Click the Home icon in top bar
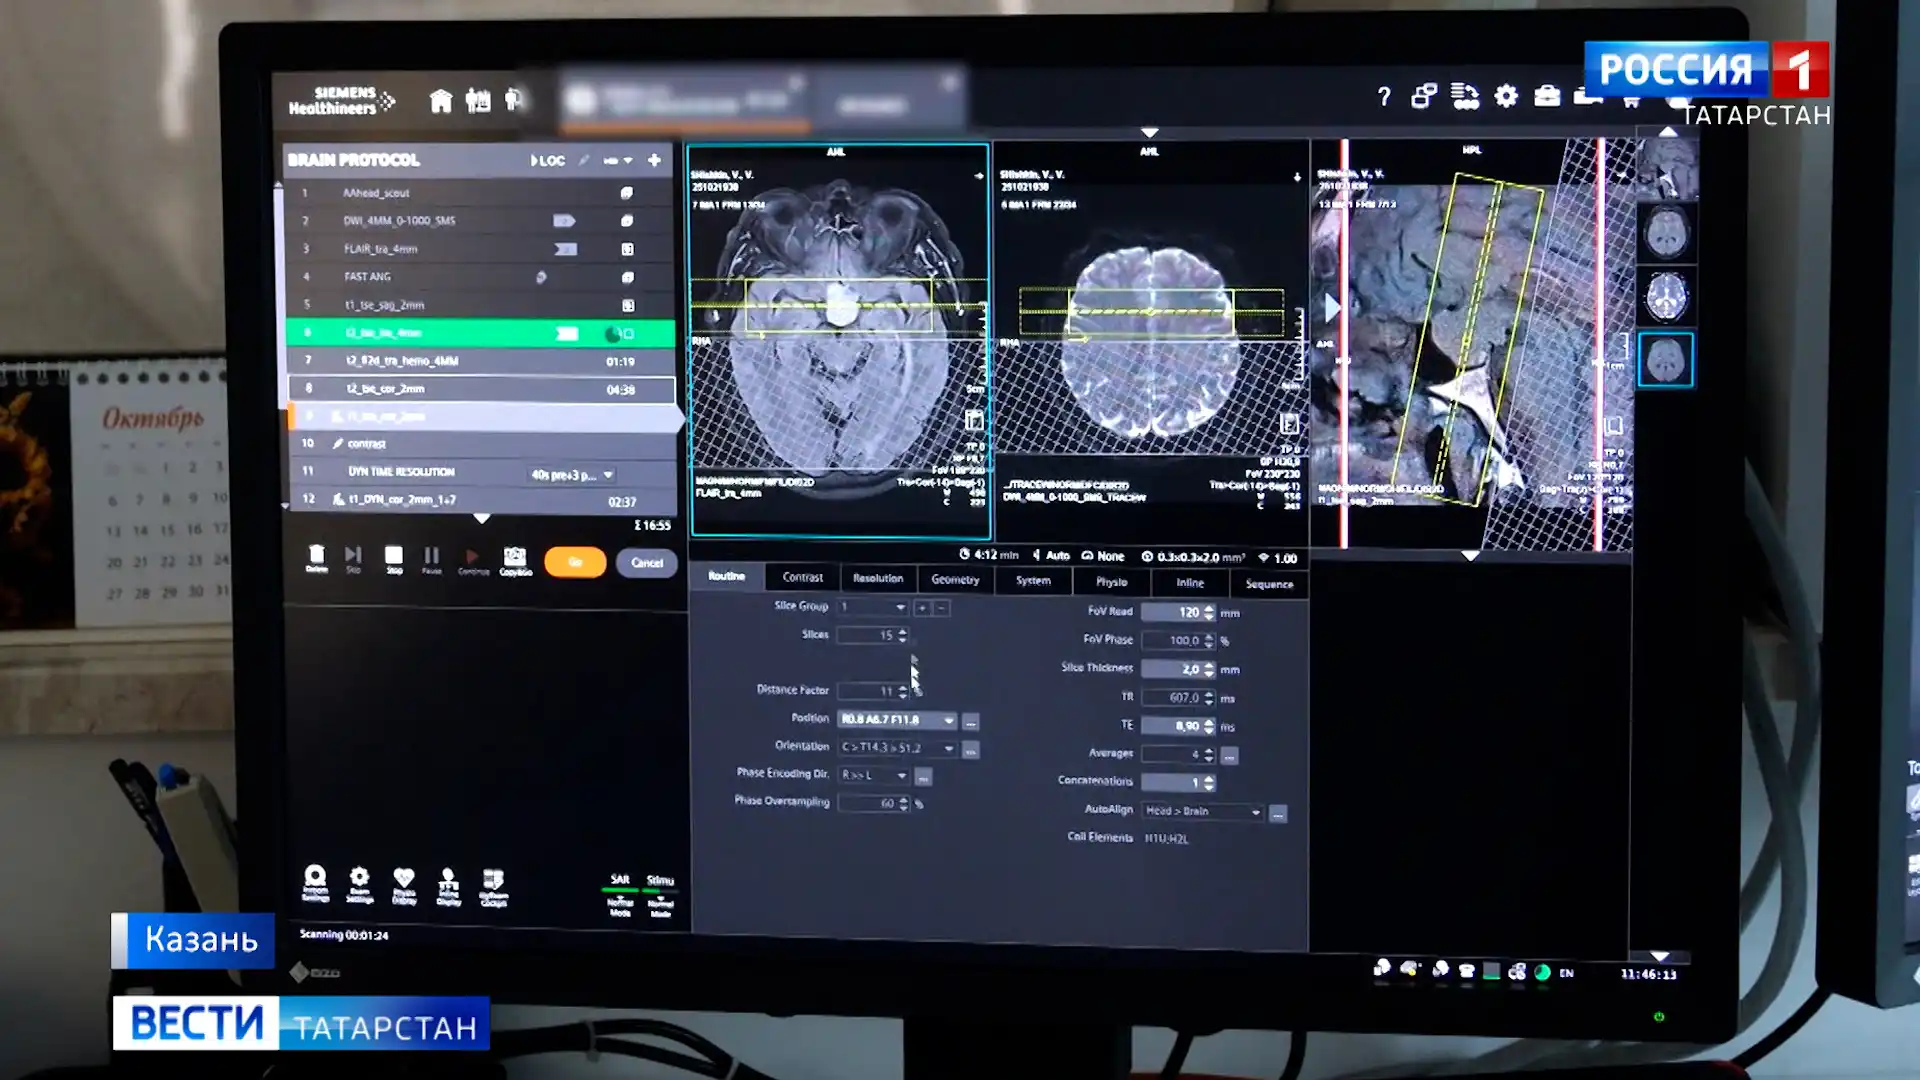Image resolution: width=1920 pixels, height=1080 pixels. (441, 100)
